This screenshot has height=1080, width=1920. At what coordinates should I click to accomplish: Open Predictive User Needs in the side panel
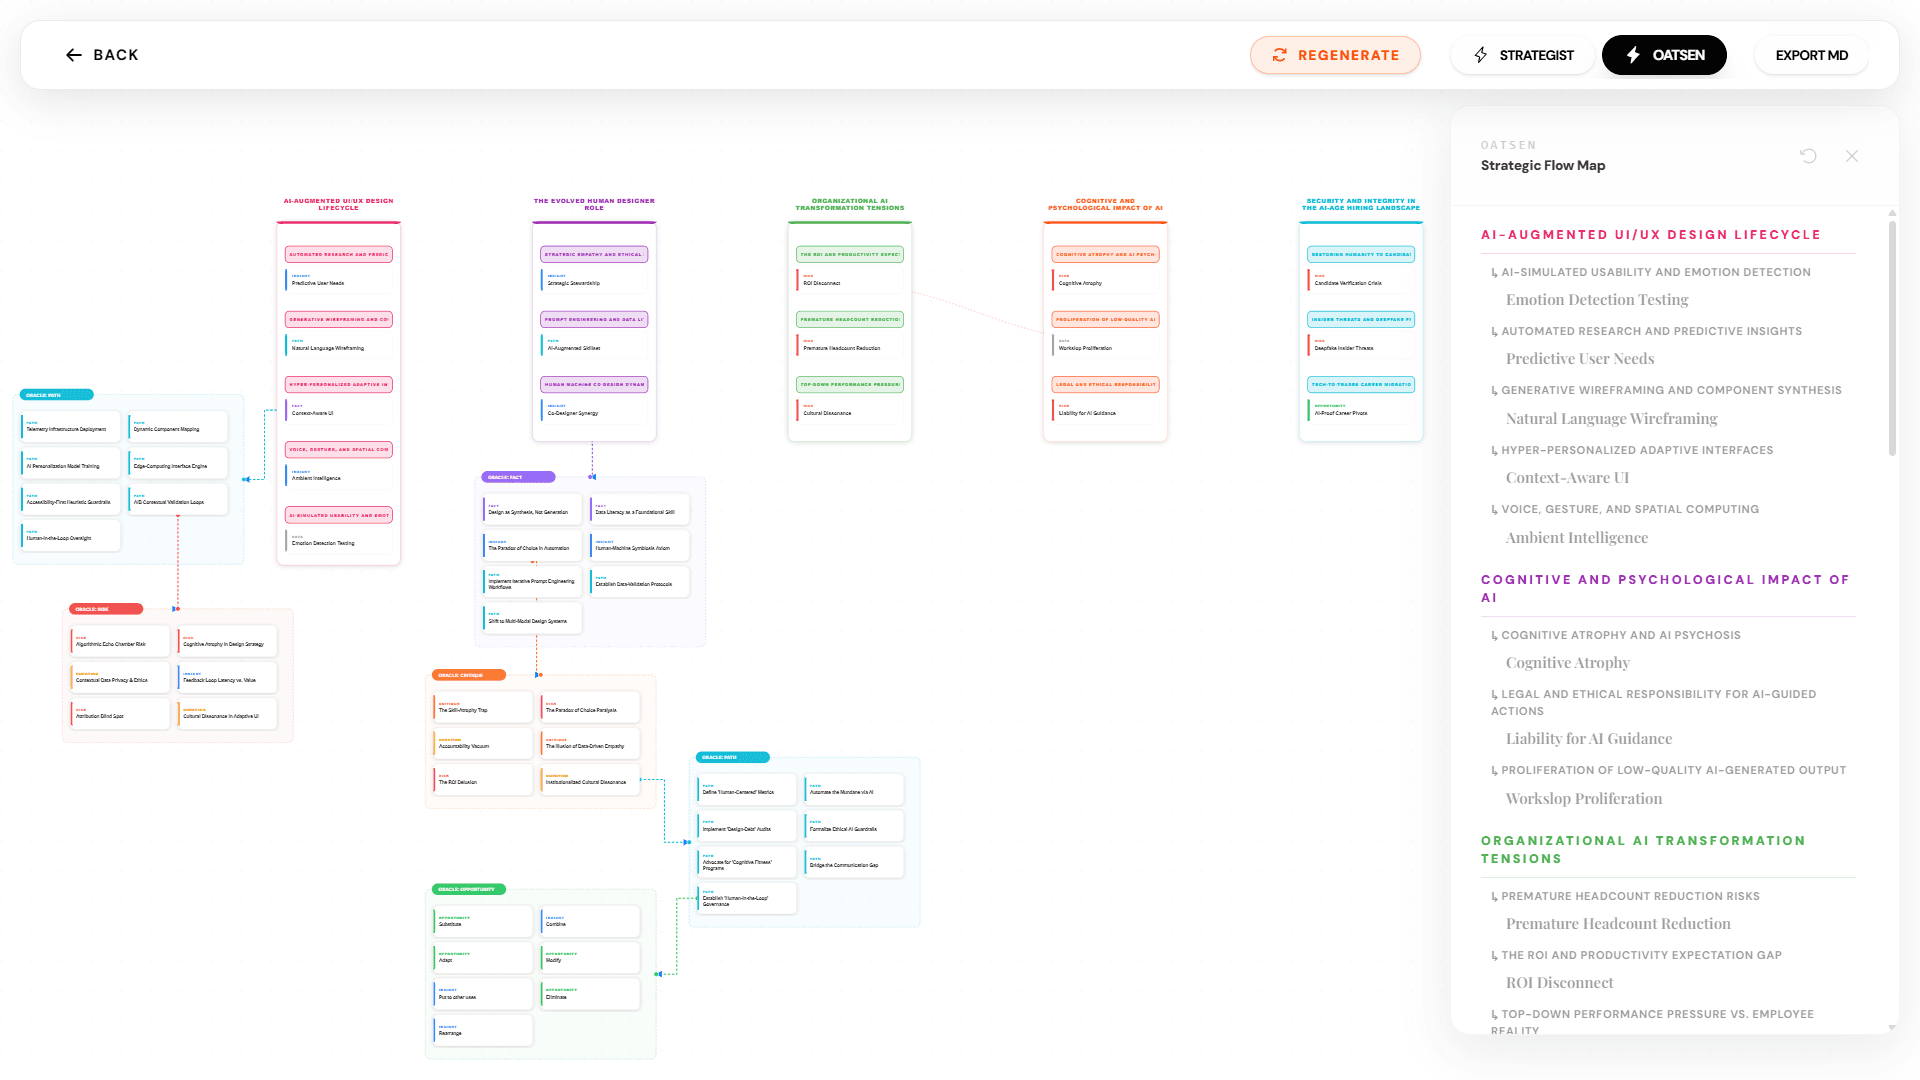1579,358
